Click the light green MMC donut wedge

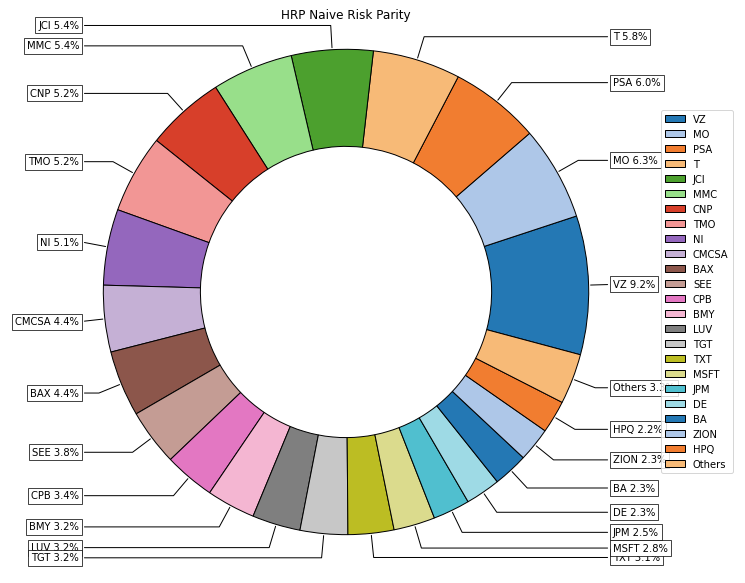pos(266,113)
